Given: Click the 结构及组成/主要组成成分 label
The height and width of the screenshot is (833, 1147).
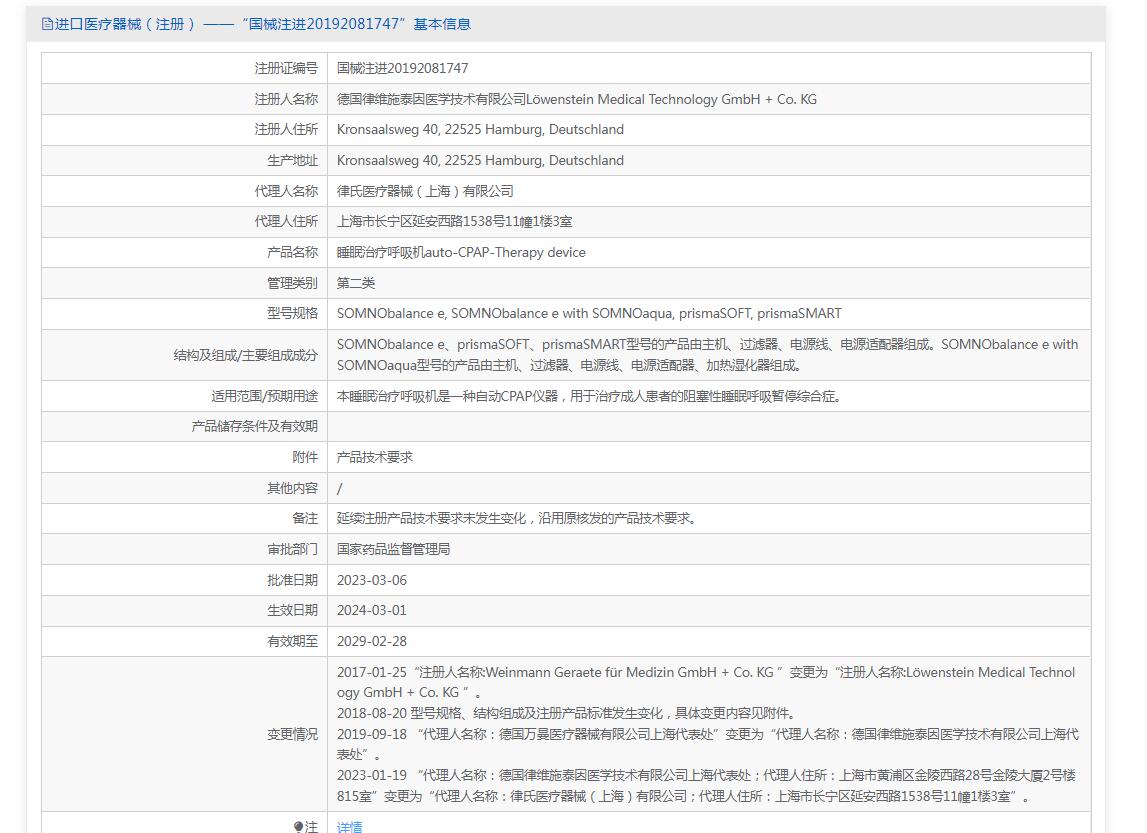Looking at the screenshot, I should [245, 355].
